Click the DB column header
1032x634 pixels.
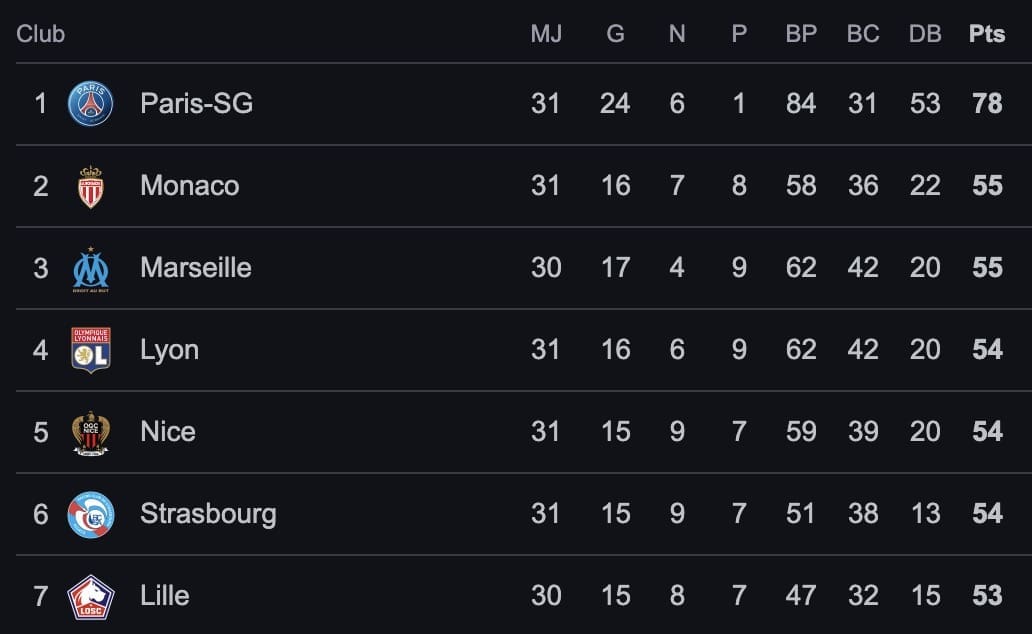[x=925, y=34]
